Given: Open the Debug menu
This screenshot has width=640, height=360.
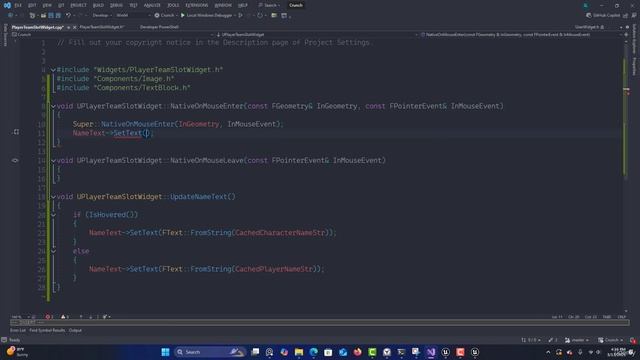Looking at the screenshot, I should [x=116, y=5].
